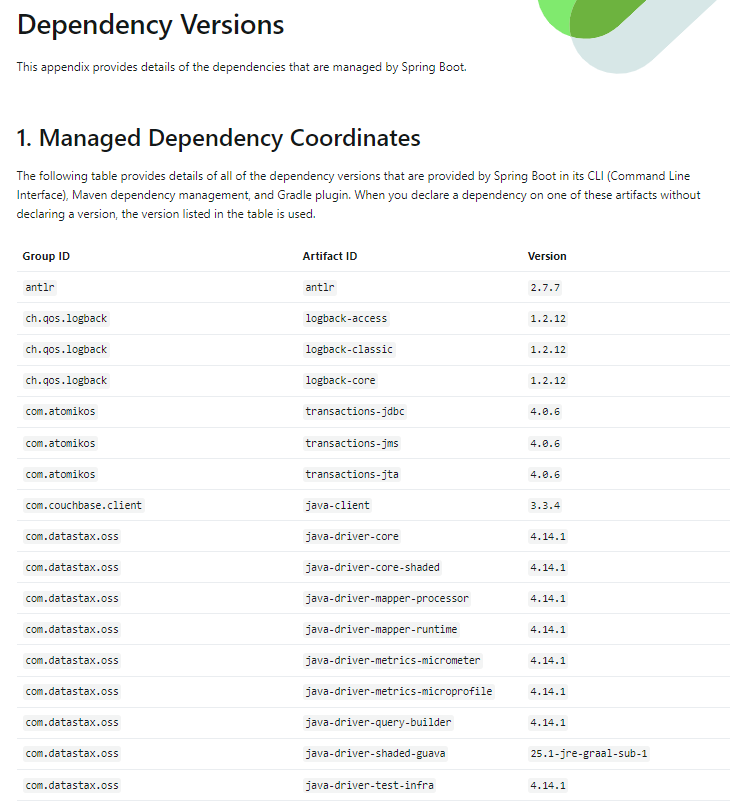Select the java-driver-shaded-guava artifact cell

pyautogui.click(x=375, y=753)
